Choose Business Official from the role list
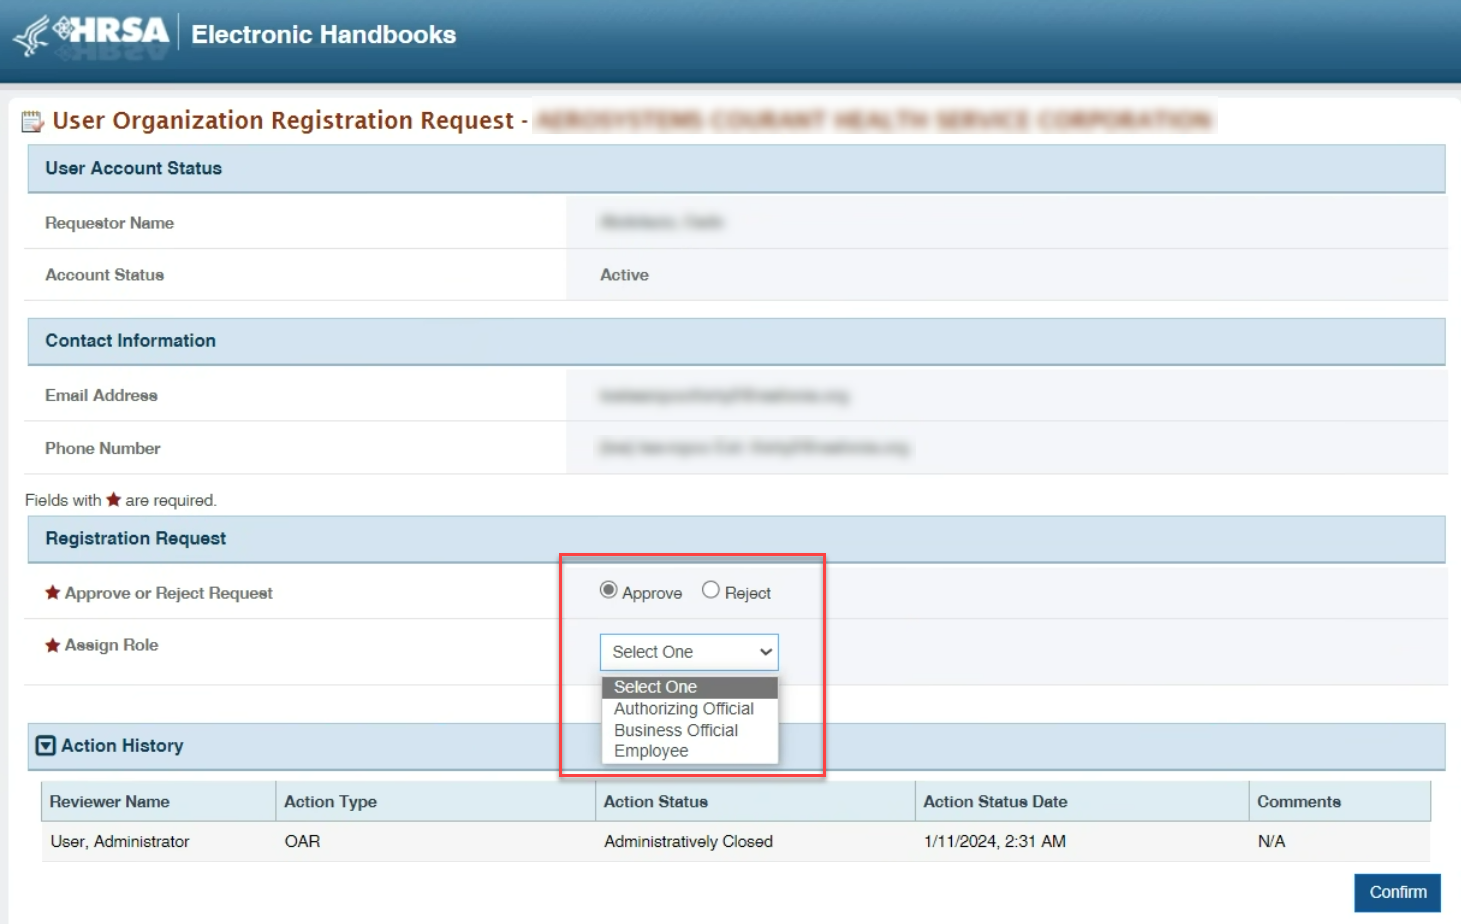Viewport: 1461px width, 924px height. (x=689, y=731)
